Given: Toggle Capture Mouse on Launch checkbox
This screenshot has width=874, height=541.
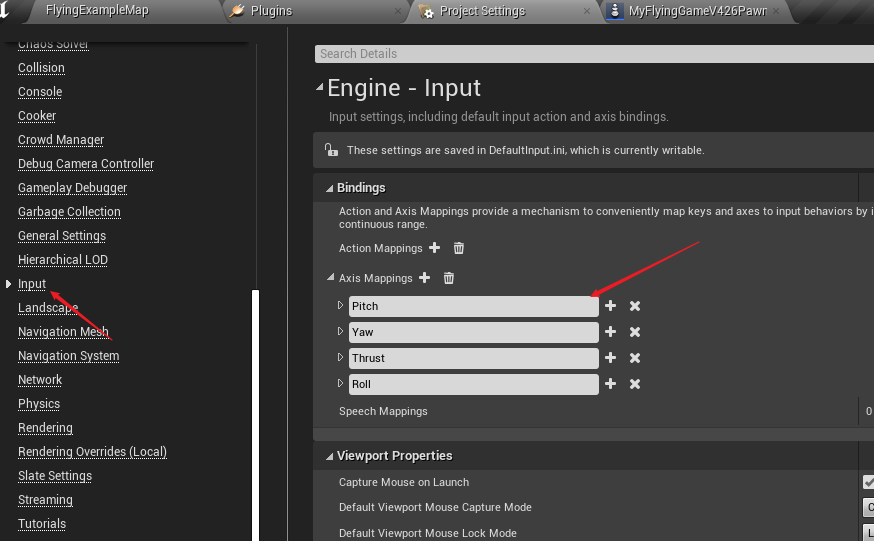Looking at the screenshot, I should (868, 482).
